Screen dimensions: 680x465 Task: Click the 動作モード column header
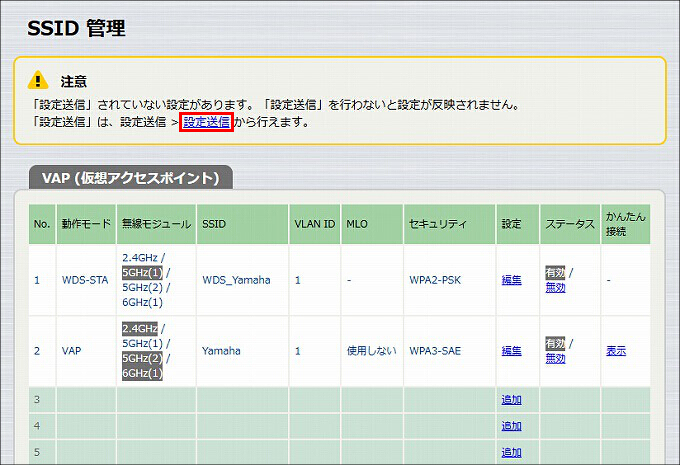(86, 224)
